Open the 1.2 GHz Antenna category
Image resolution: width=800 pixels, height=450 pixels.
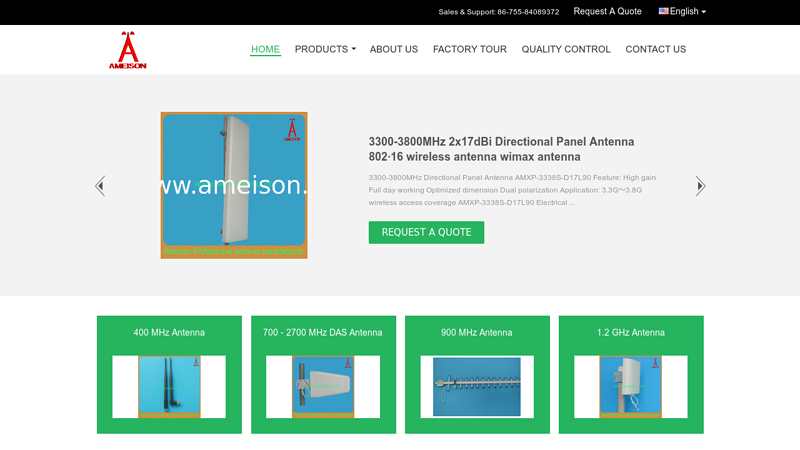pyautogui.click(x=631, y=333)
